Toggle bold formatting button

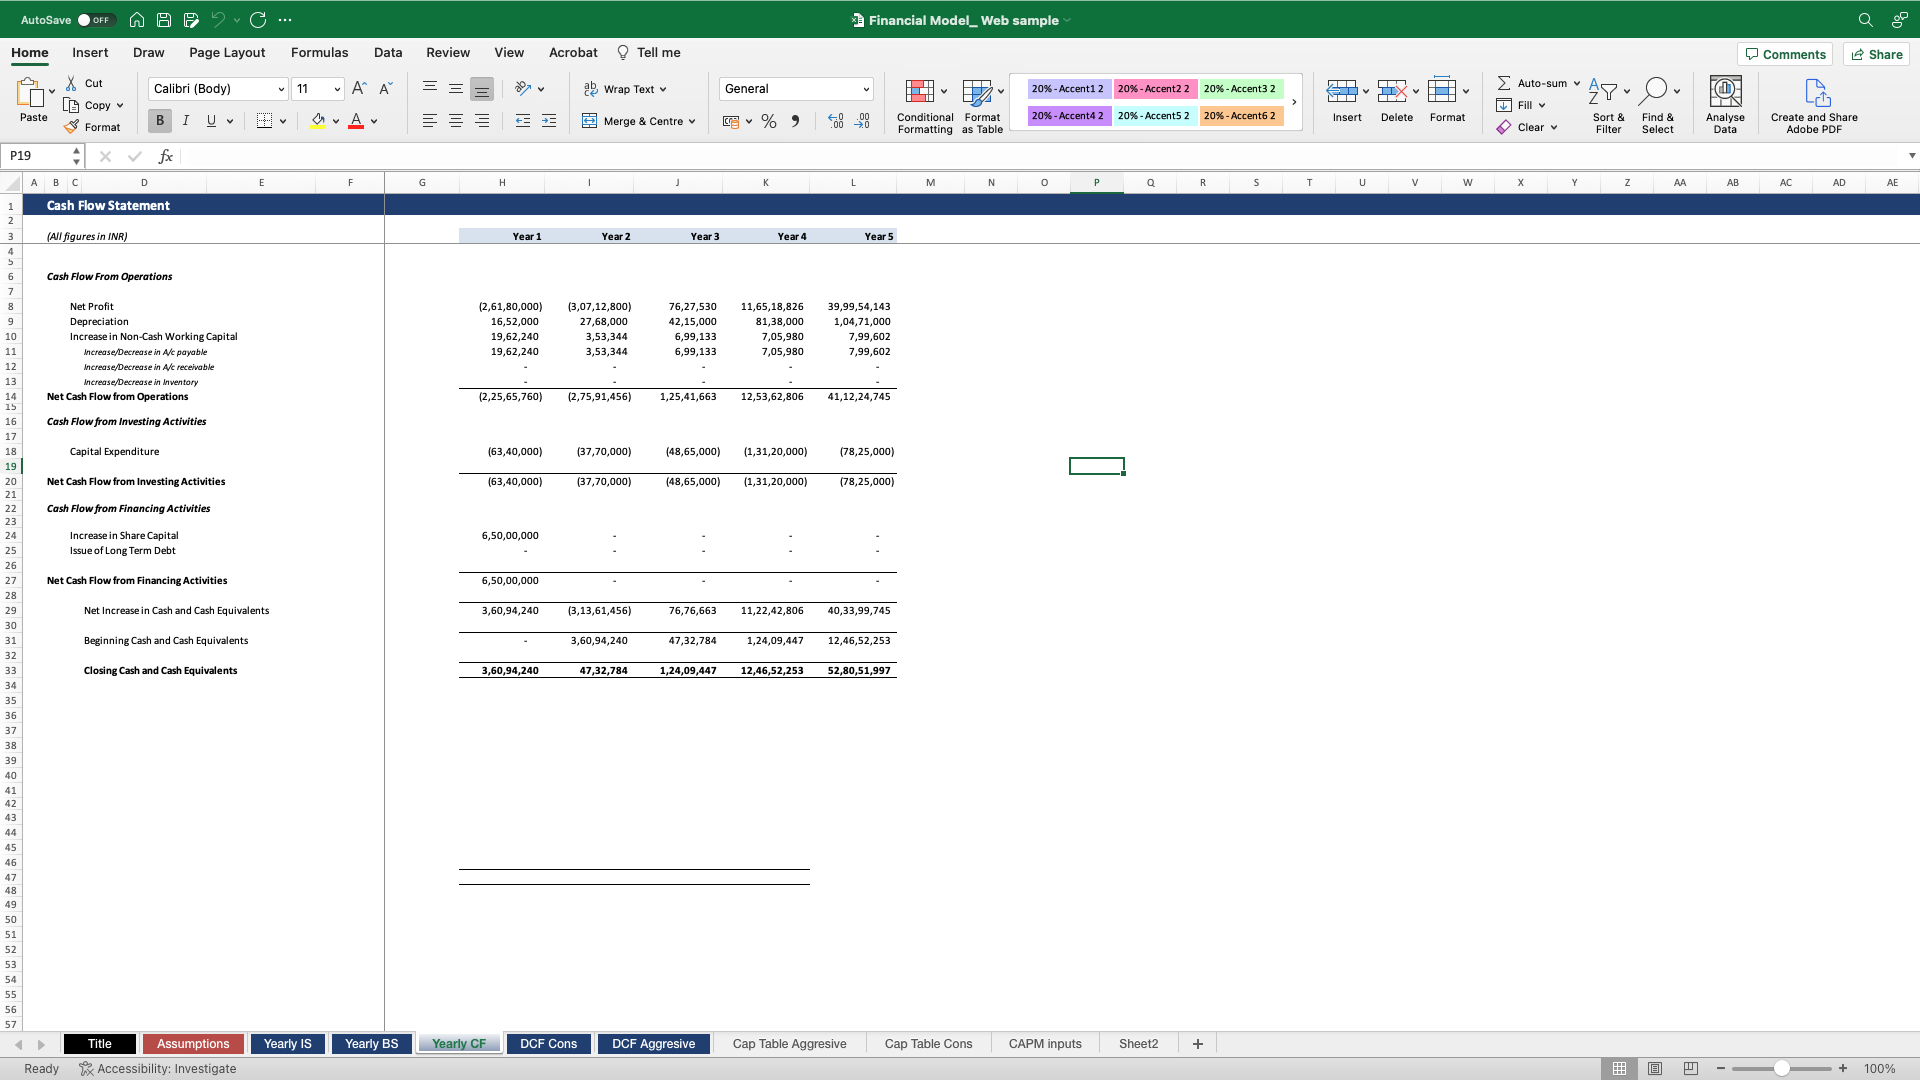(159, 121)
